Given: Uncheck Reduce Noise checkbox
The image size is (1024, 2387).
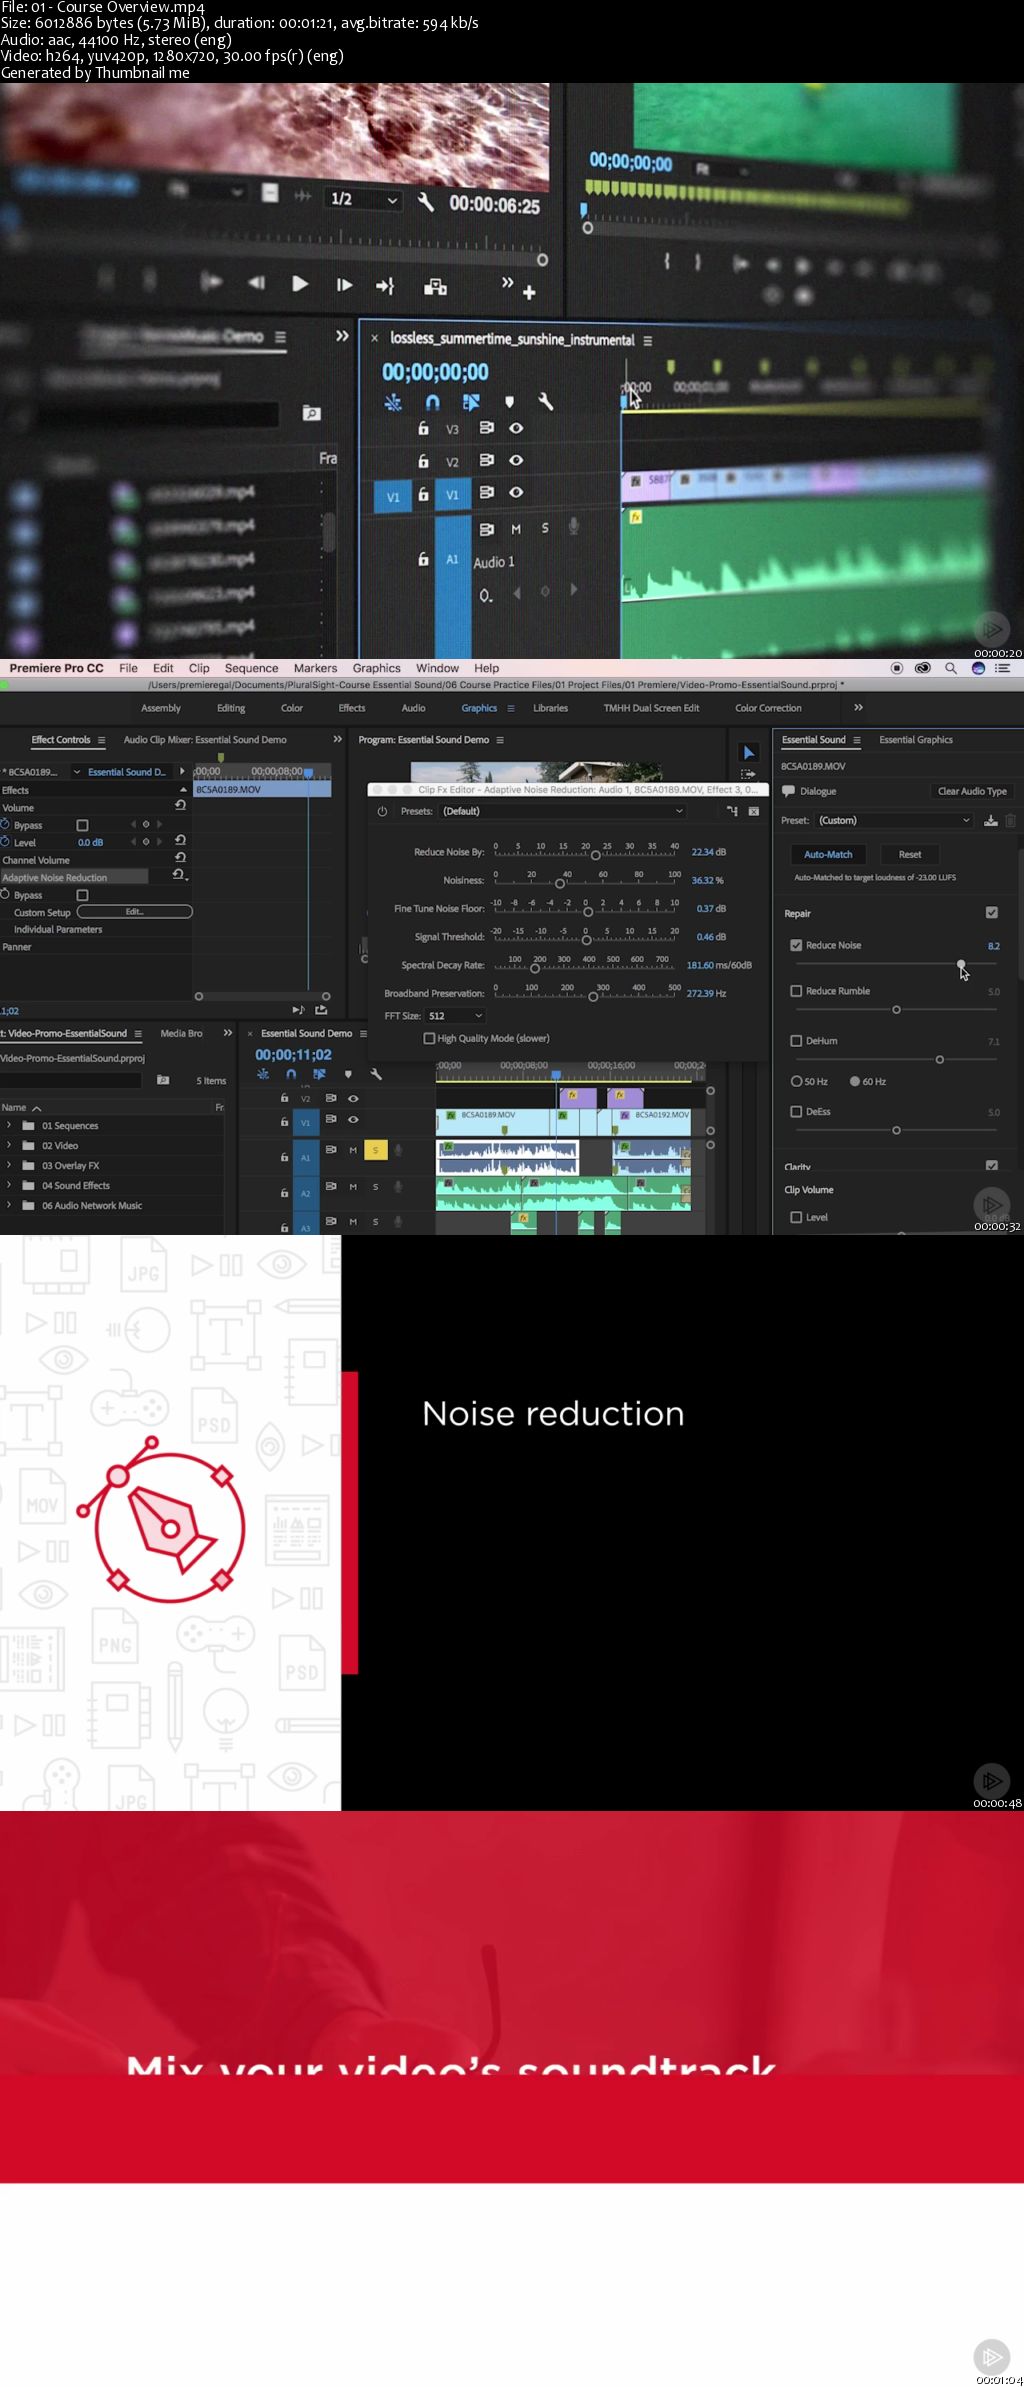Looking at the screenshot, I should (x=796, y=945).
